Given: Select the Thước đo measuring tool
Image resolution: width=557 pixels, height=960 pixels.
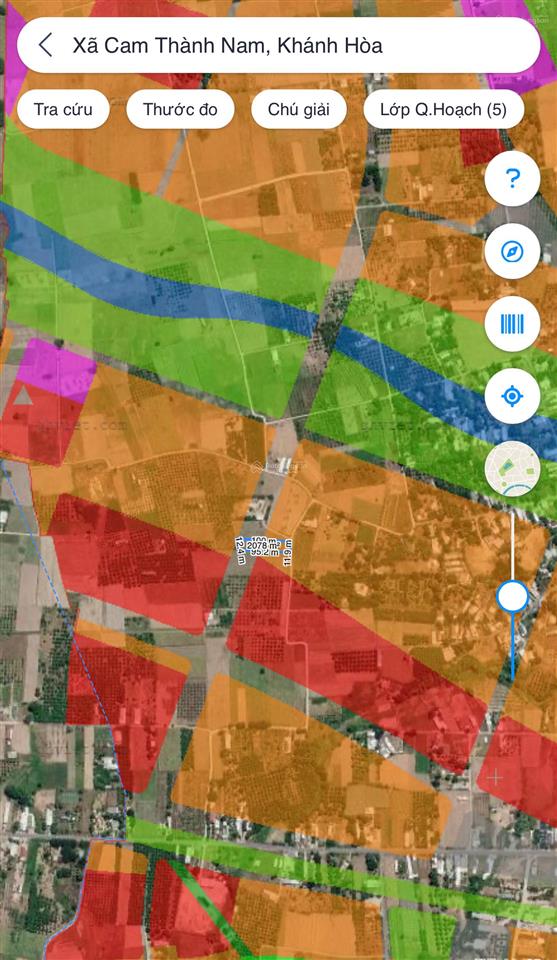Looking at the screenshot, I should point(180,110).
